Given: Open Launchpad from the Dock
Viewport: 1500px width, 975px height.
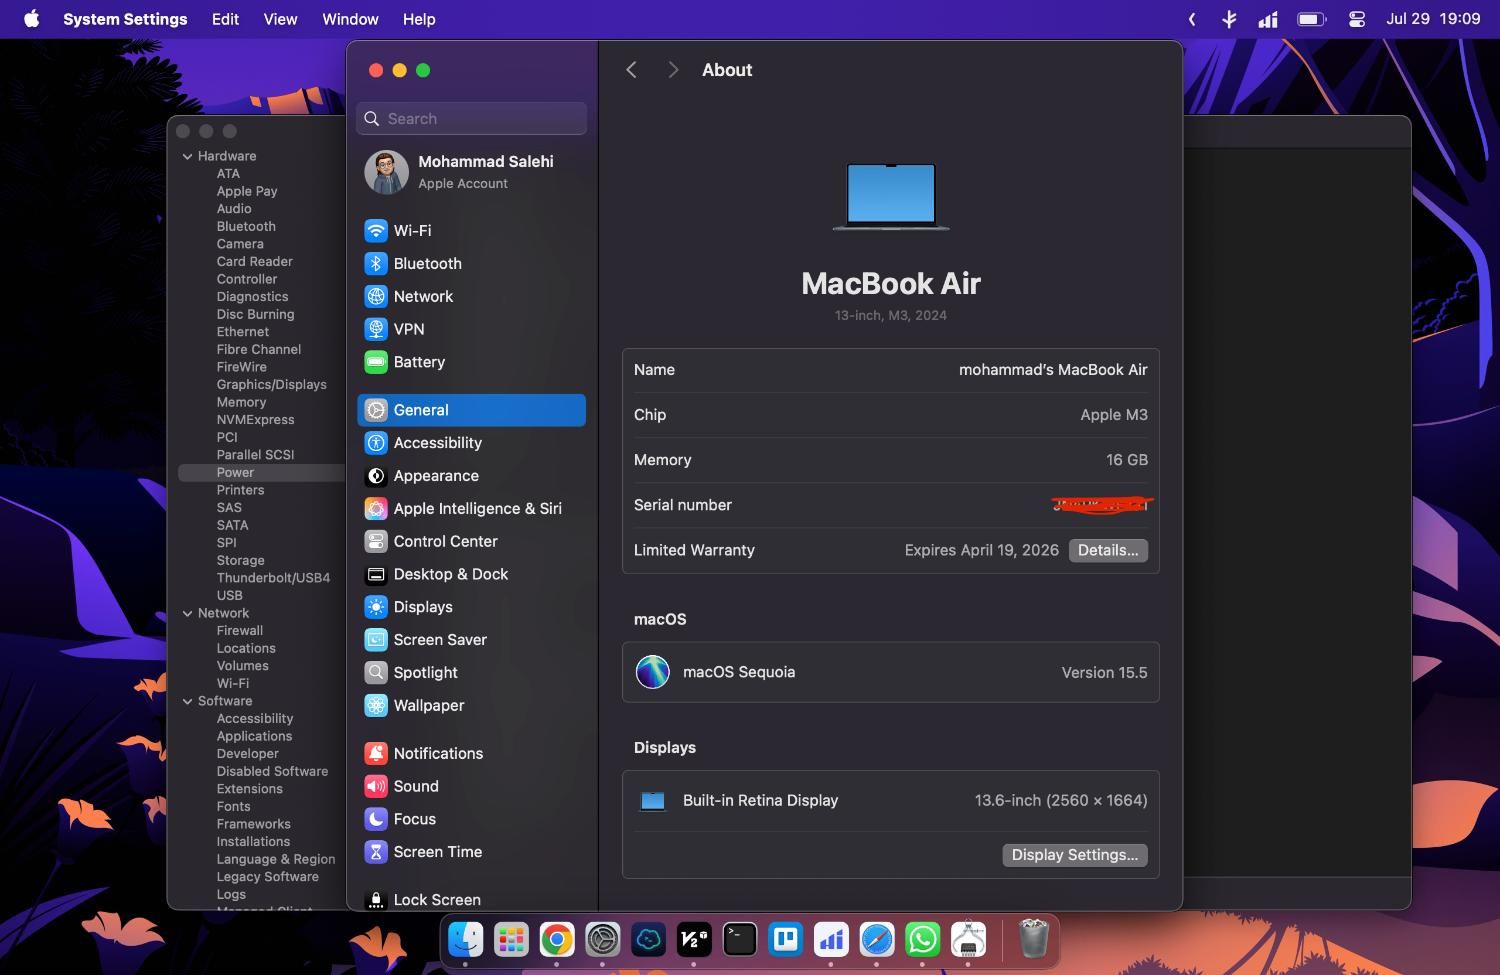Looking at the screenshot, I should tap(511, 939).
